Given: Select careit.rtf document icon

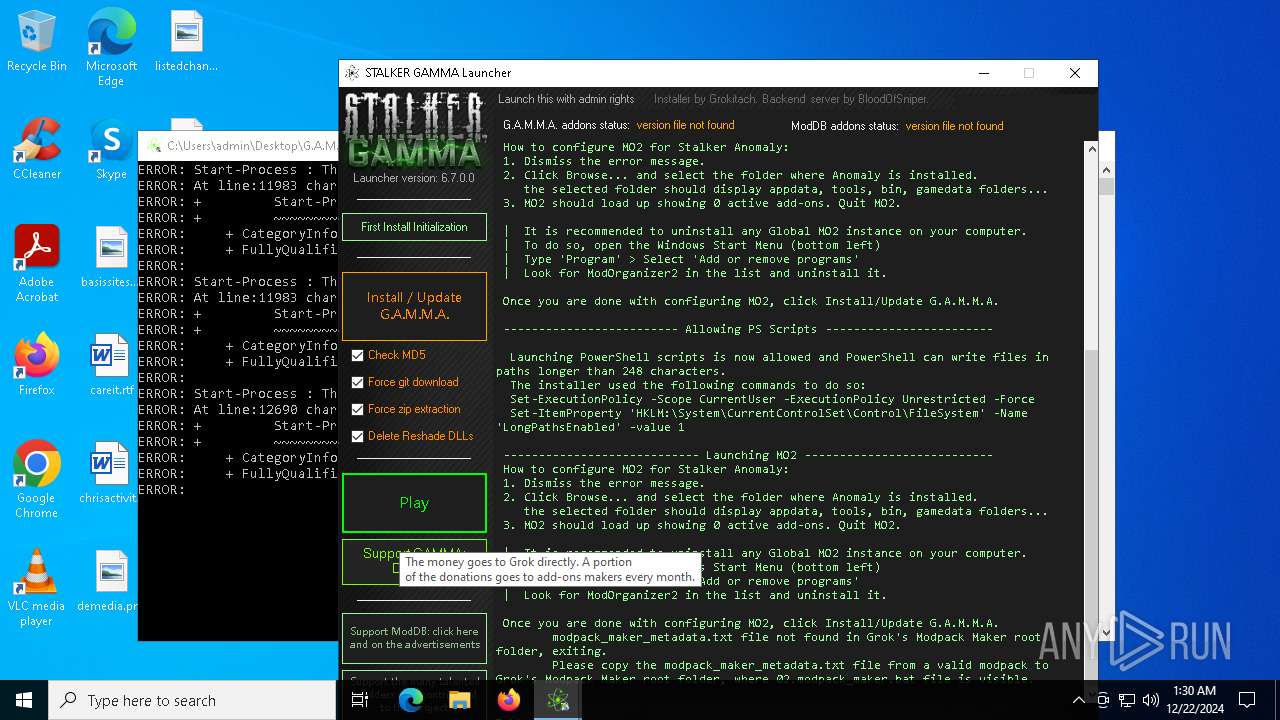Looking at the screenshot, I should [111, 366].
